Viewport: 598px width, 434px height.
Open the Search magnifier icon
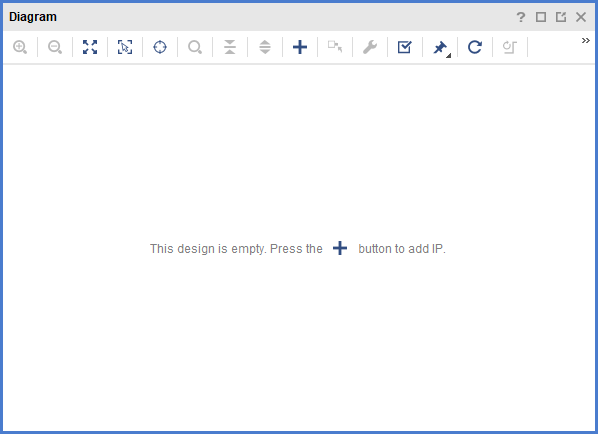point(195,47)
